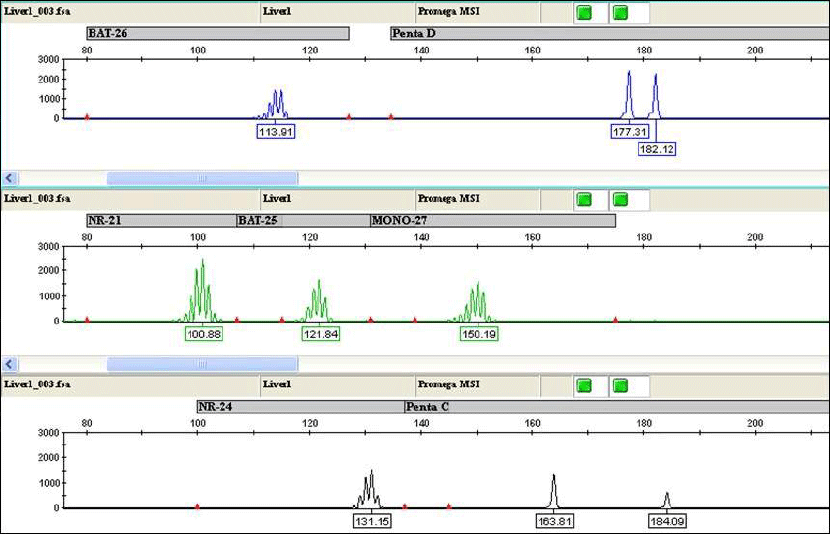830x534 pixels.
Task: Click the 113.91 blue peak label
Action: coord(275,131)
